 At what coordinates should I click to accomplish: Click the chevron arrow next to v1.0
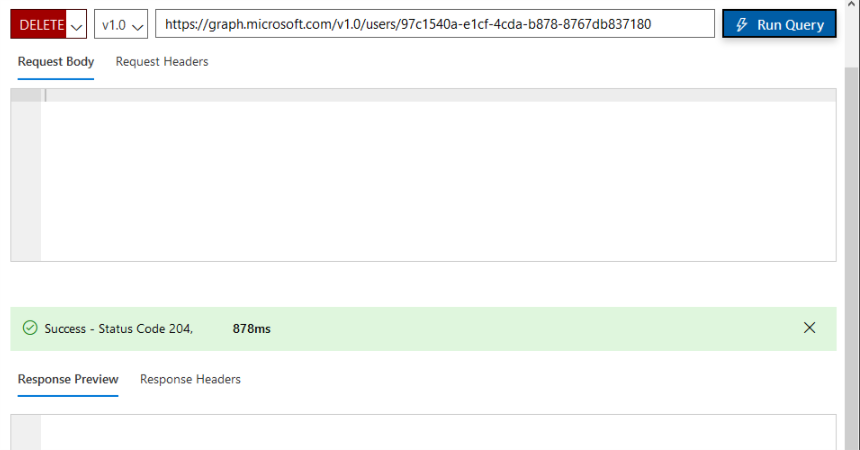pos(137,25)
